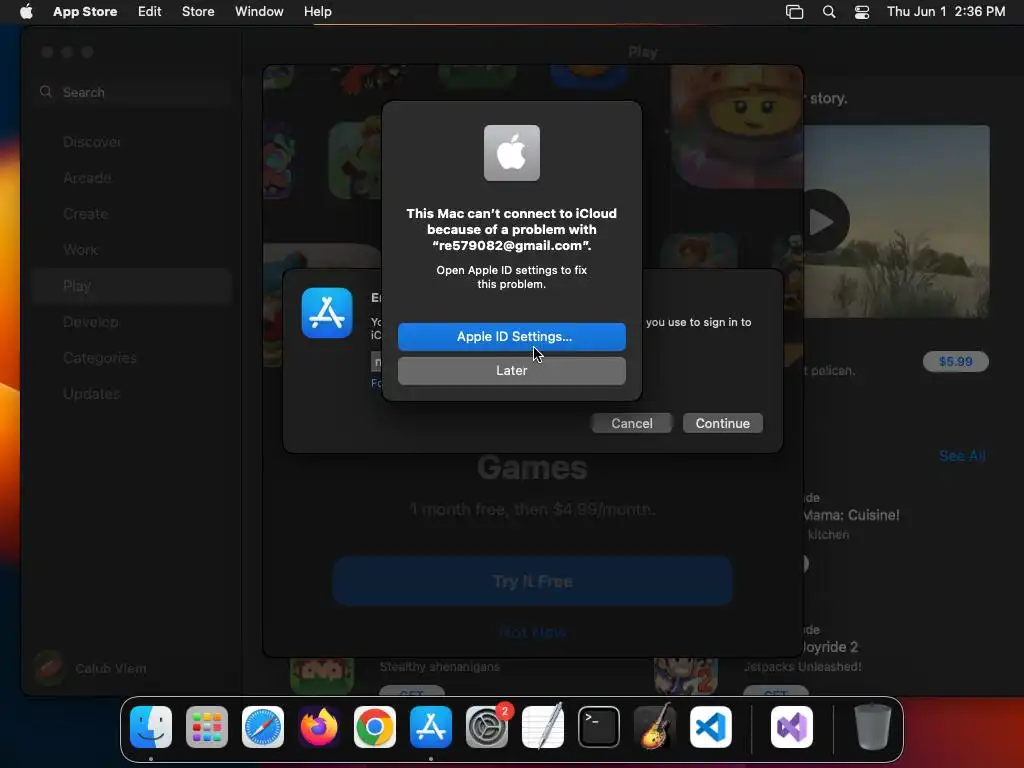The image size is (1024, 768).
Task: Open the Store menu
Action: click(198, 11)
